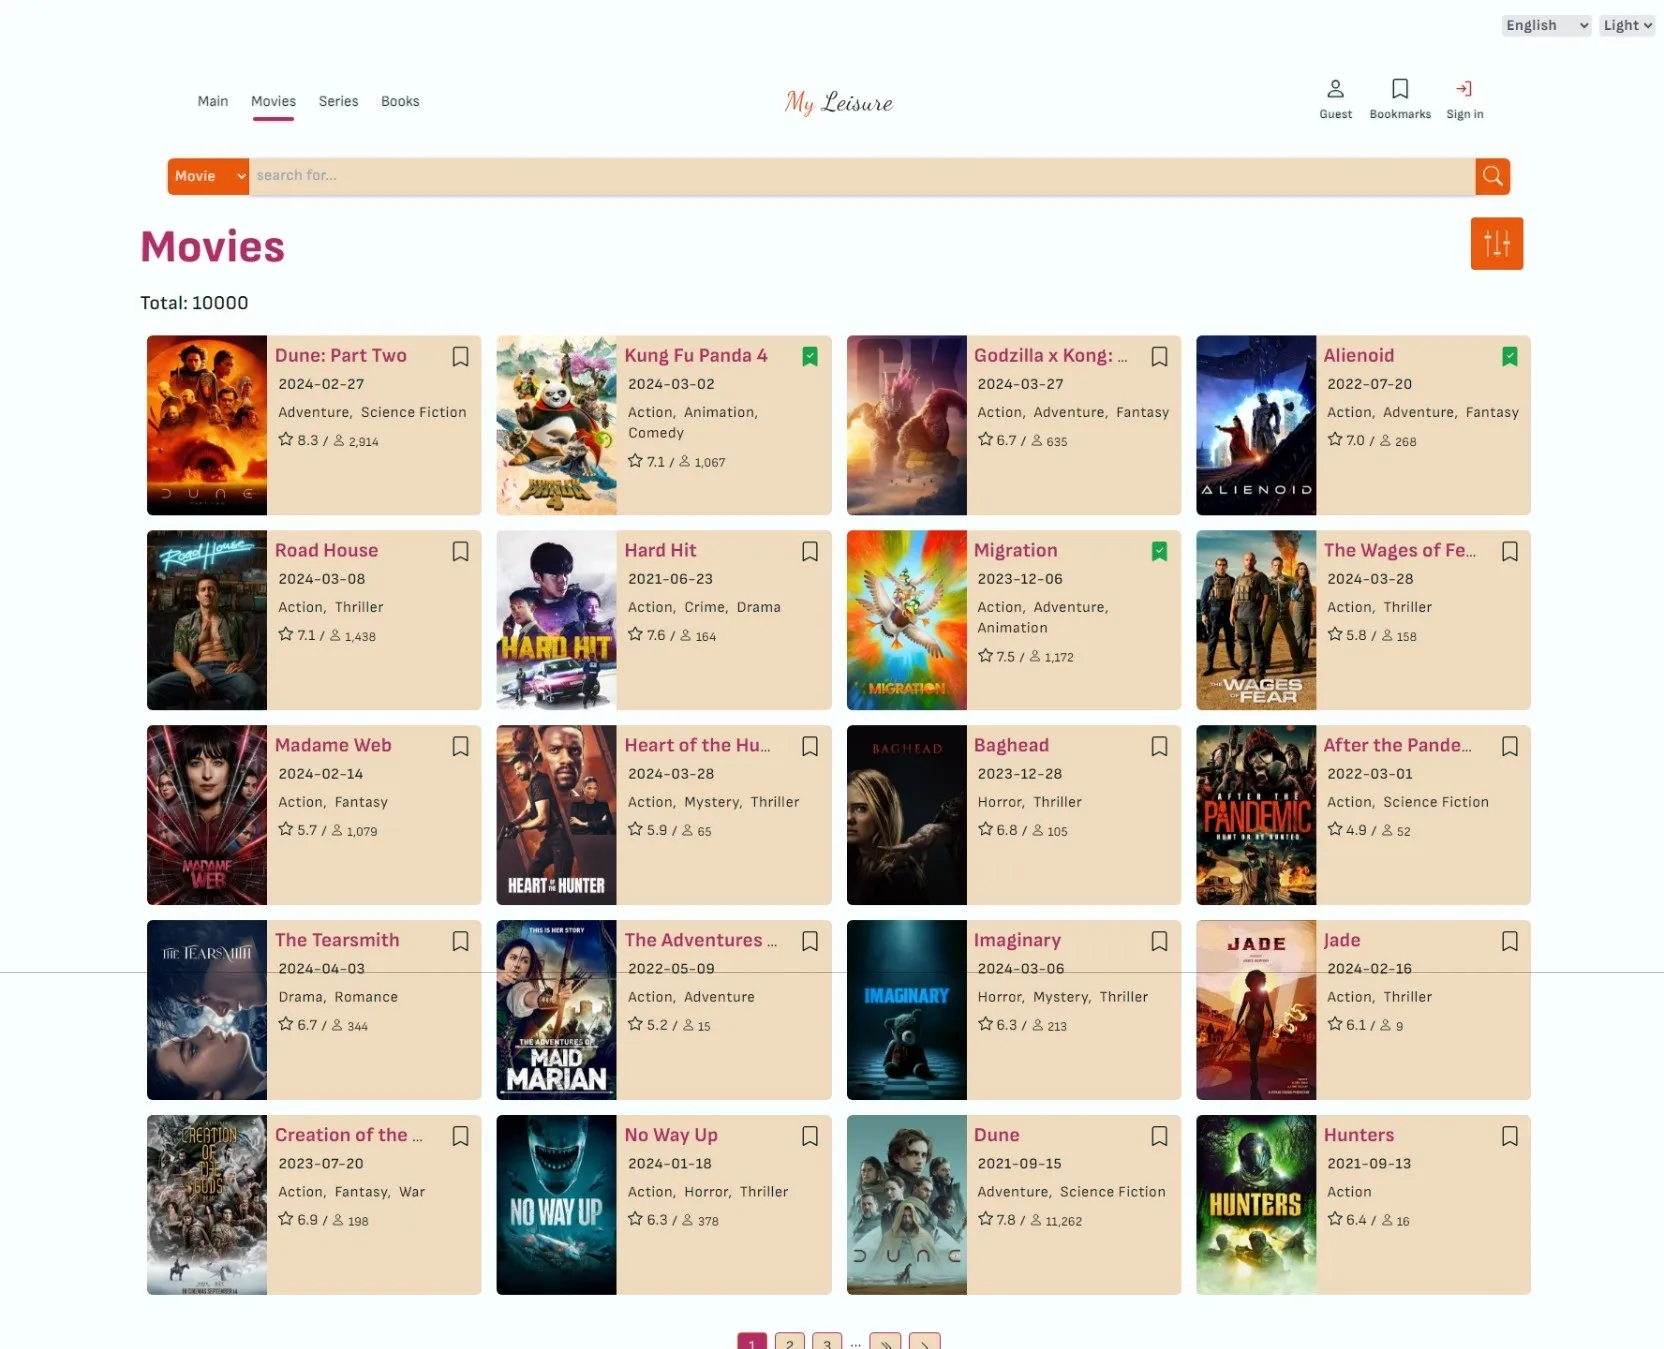Viewport: 1664px width, 1349px height.
Task: Click the Madame Web poster
Action: click(x=207, y=815)
